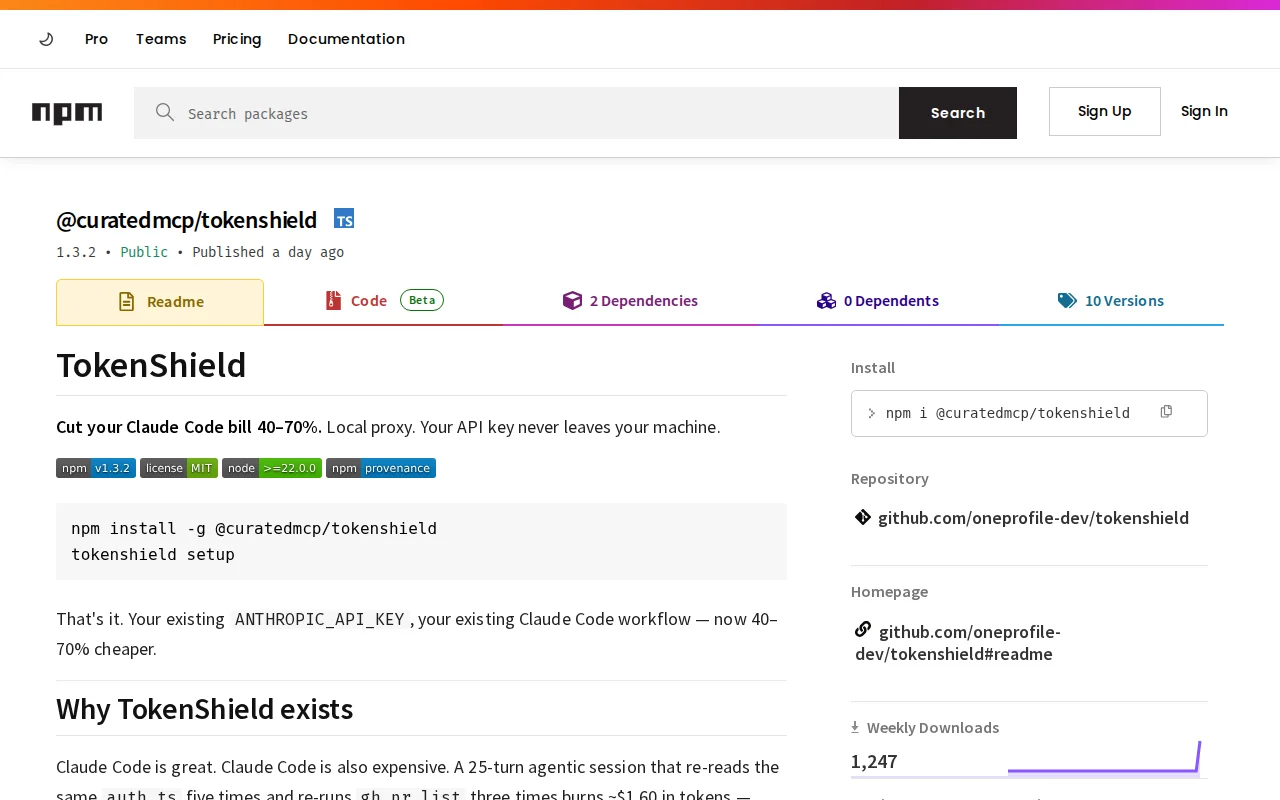Click the Published a day ago text
1280x800 pixels.
268,252
